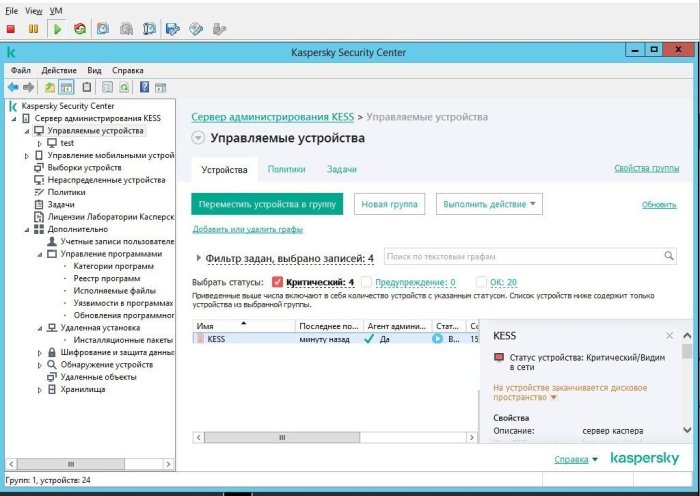Click the Новая группа button
Viewport: 700px width, 496px height.
coord(389,204)
